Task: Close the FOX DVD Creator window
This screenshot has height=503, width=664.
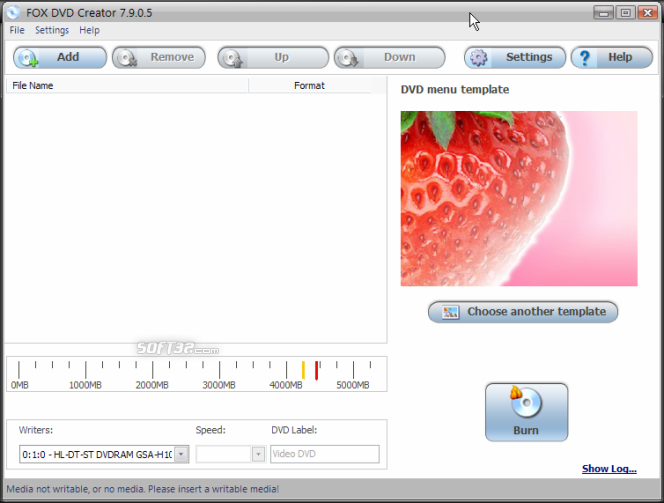Action: pos(647,13)
